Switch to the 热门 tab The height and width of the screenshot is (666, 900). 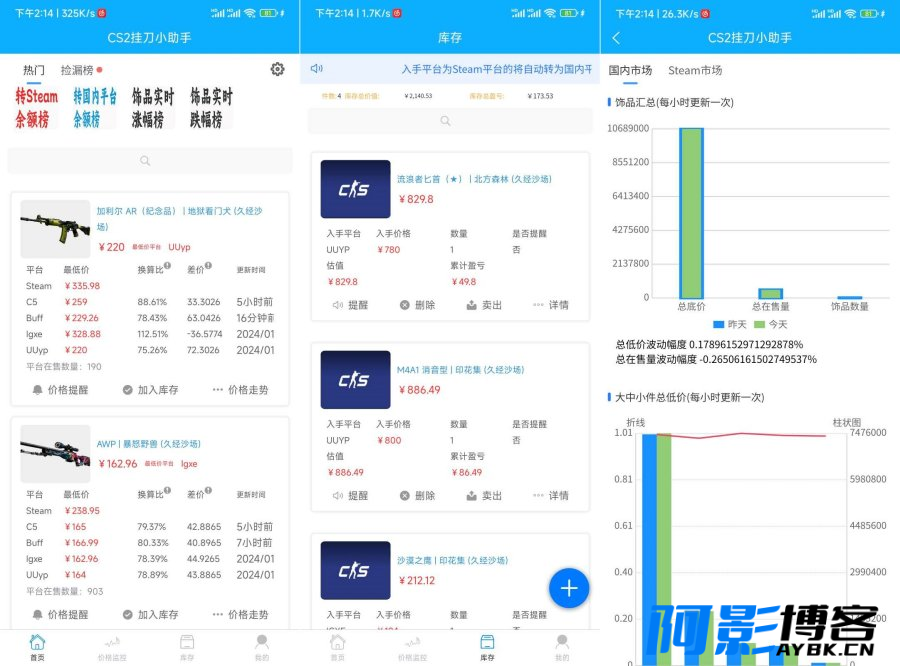[34, 70]
